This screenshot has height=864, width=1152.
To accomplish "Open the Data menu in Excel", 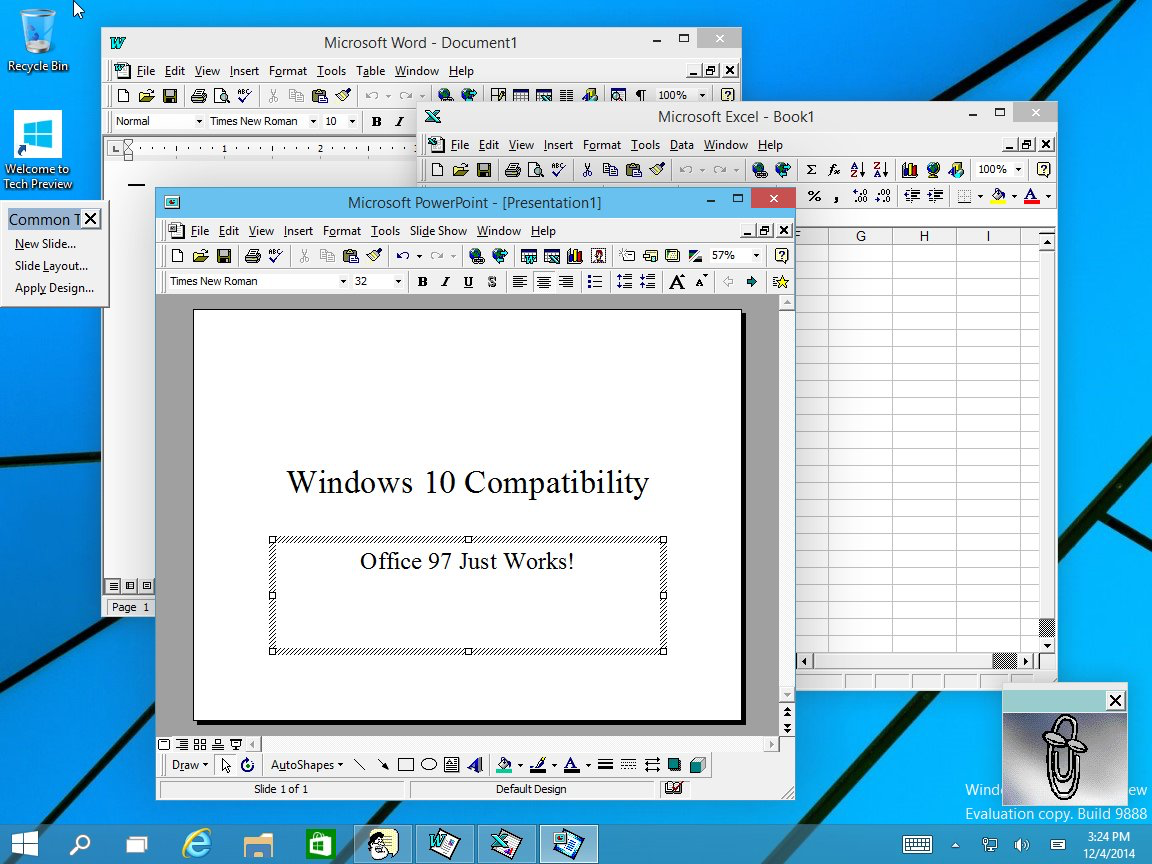I will pyautogui.click(x=681, y=145).
